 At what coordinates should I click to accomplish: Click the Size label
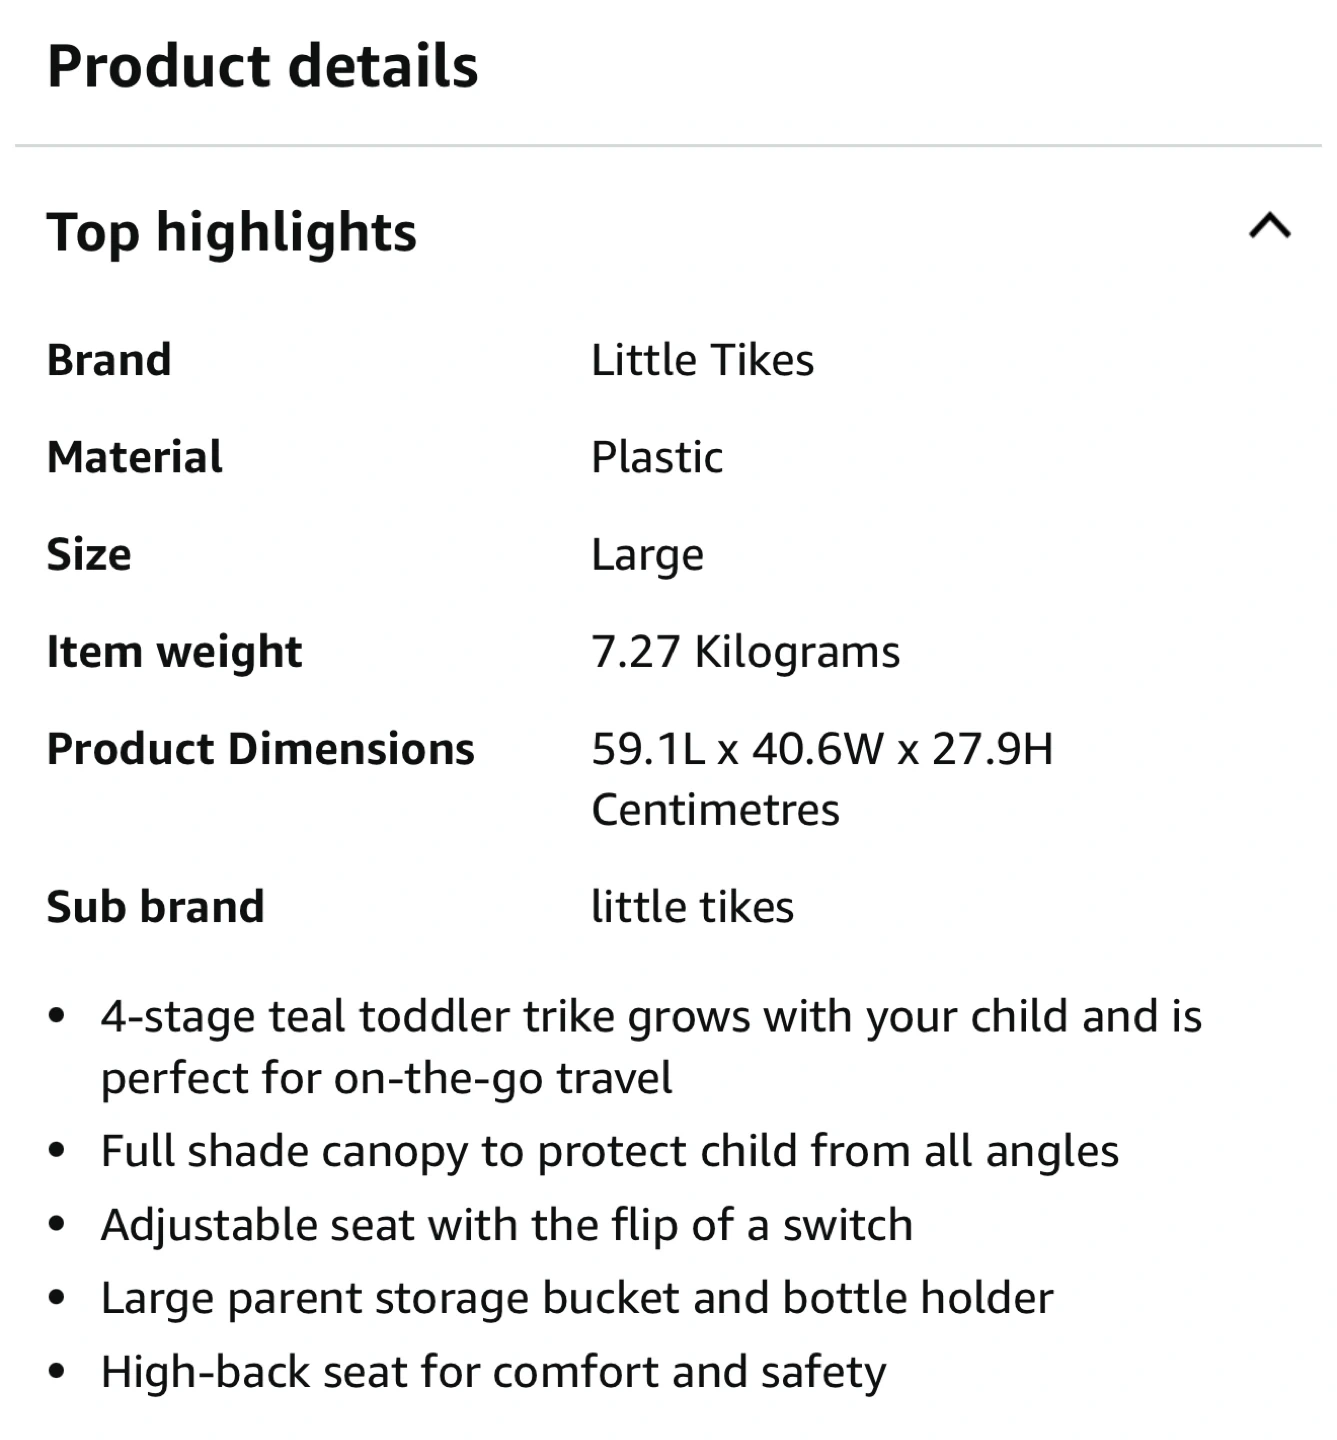tap(89, 554)
